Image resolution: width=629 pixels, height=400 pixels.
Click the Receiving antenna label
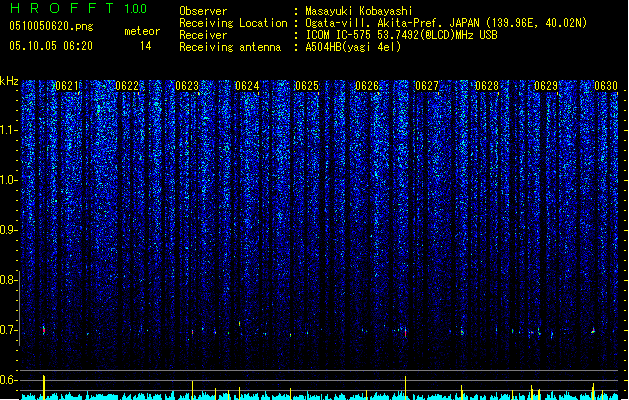(x=230, y=47)
